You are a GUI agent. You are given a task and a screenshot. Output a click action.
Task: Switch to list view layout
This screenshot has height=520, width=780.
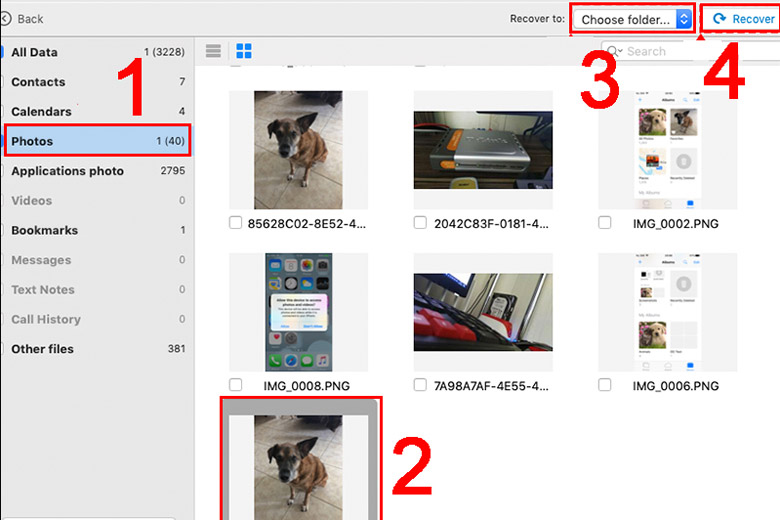pyautogui.click(x=213, y=51)
